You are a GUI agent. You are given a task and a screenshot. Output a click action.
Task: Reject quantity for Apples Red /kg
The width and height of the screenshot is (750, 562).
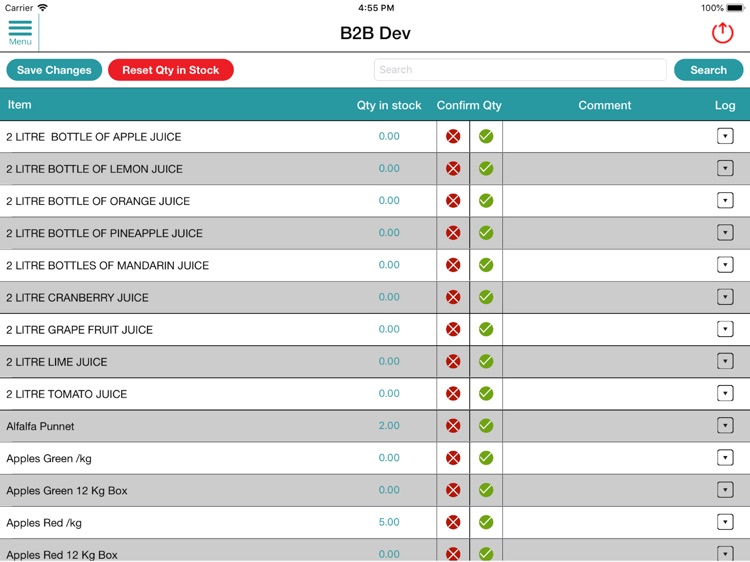(x=453, y=522)
